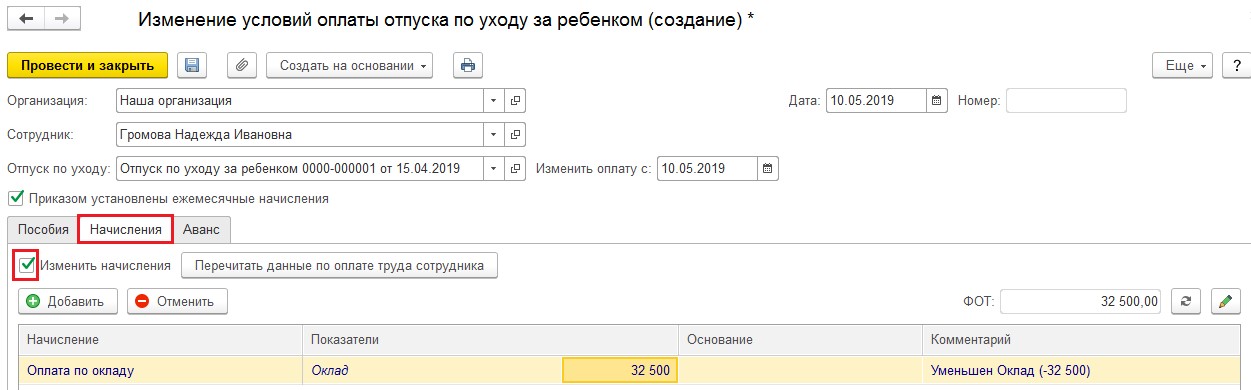Image resolution: width=1251 pixels, height=390 pixels.
Task: Open calendar picker next to Дата field
Action: coord(937,101)
